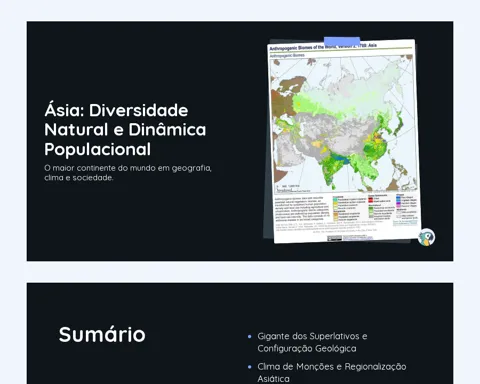The image size is (480, 384).
Task: Click the green legend color swatches
Action: pyautogui.click(x=371, y=212)
